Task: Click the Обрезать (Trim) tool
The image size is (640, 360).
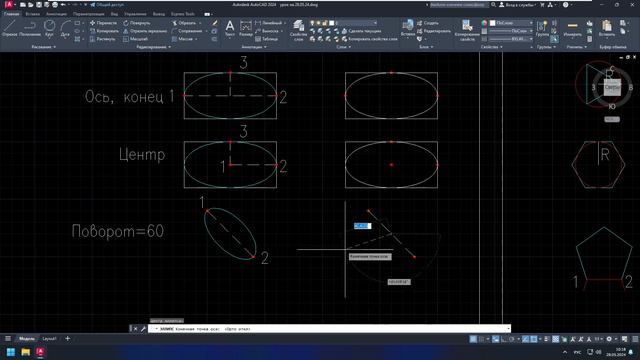Action: pyautogui.click(x=184, y=23)
